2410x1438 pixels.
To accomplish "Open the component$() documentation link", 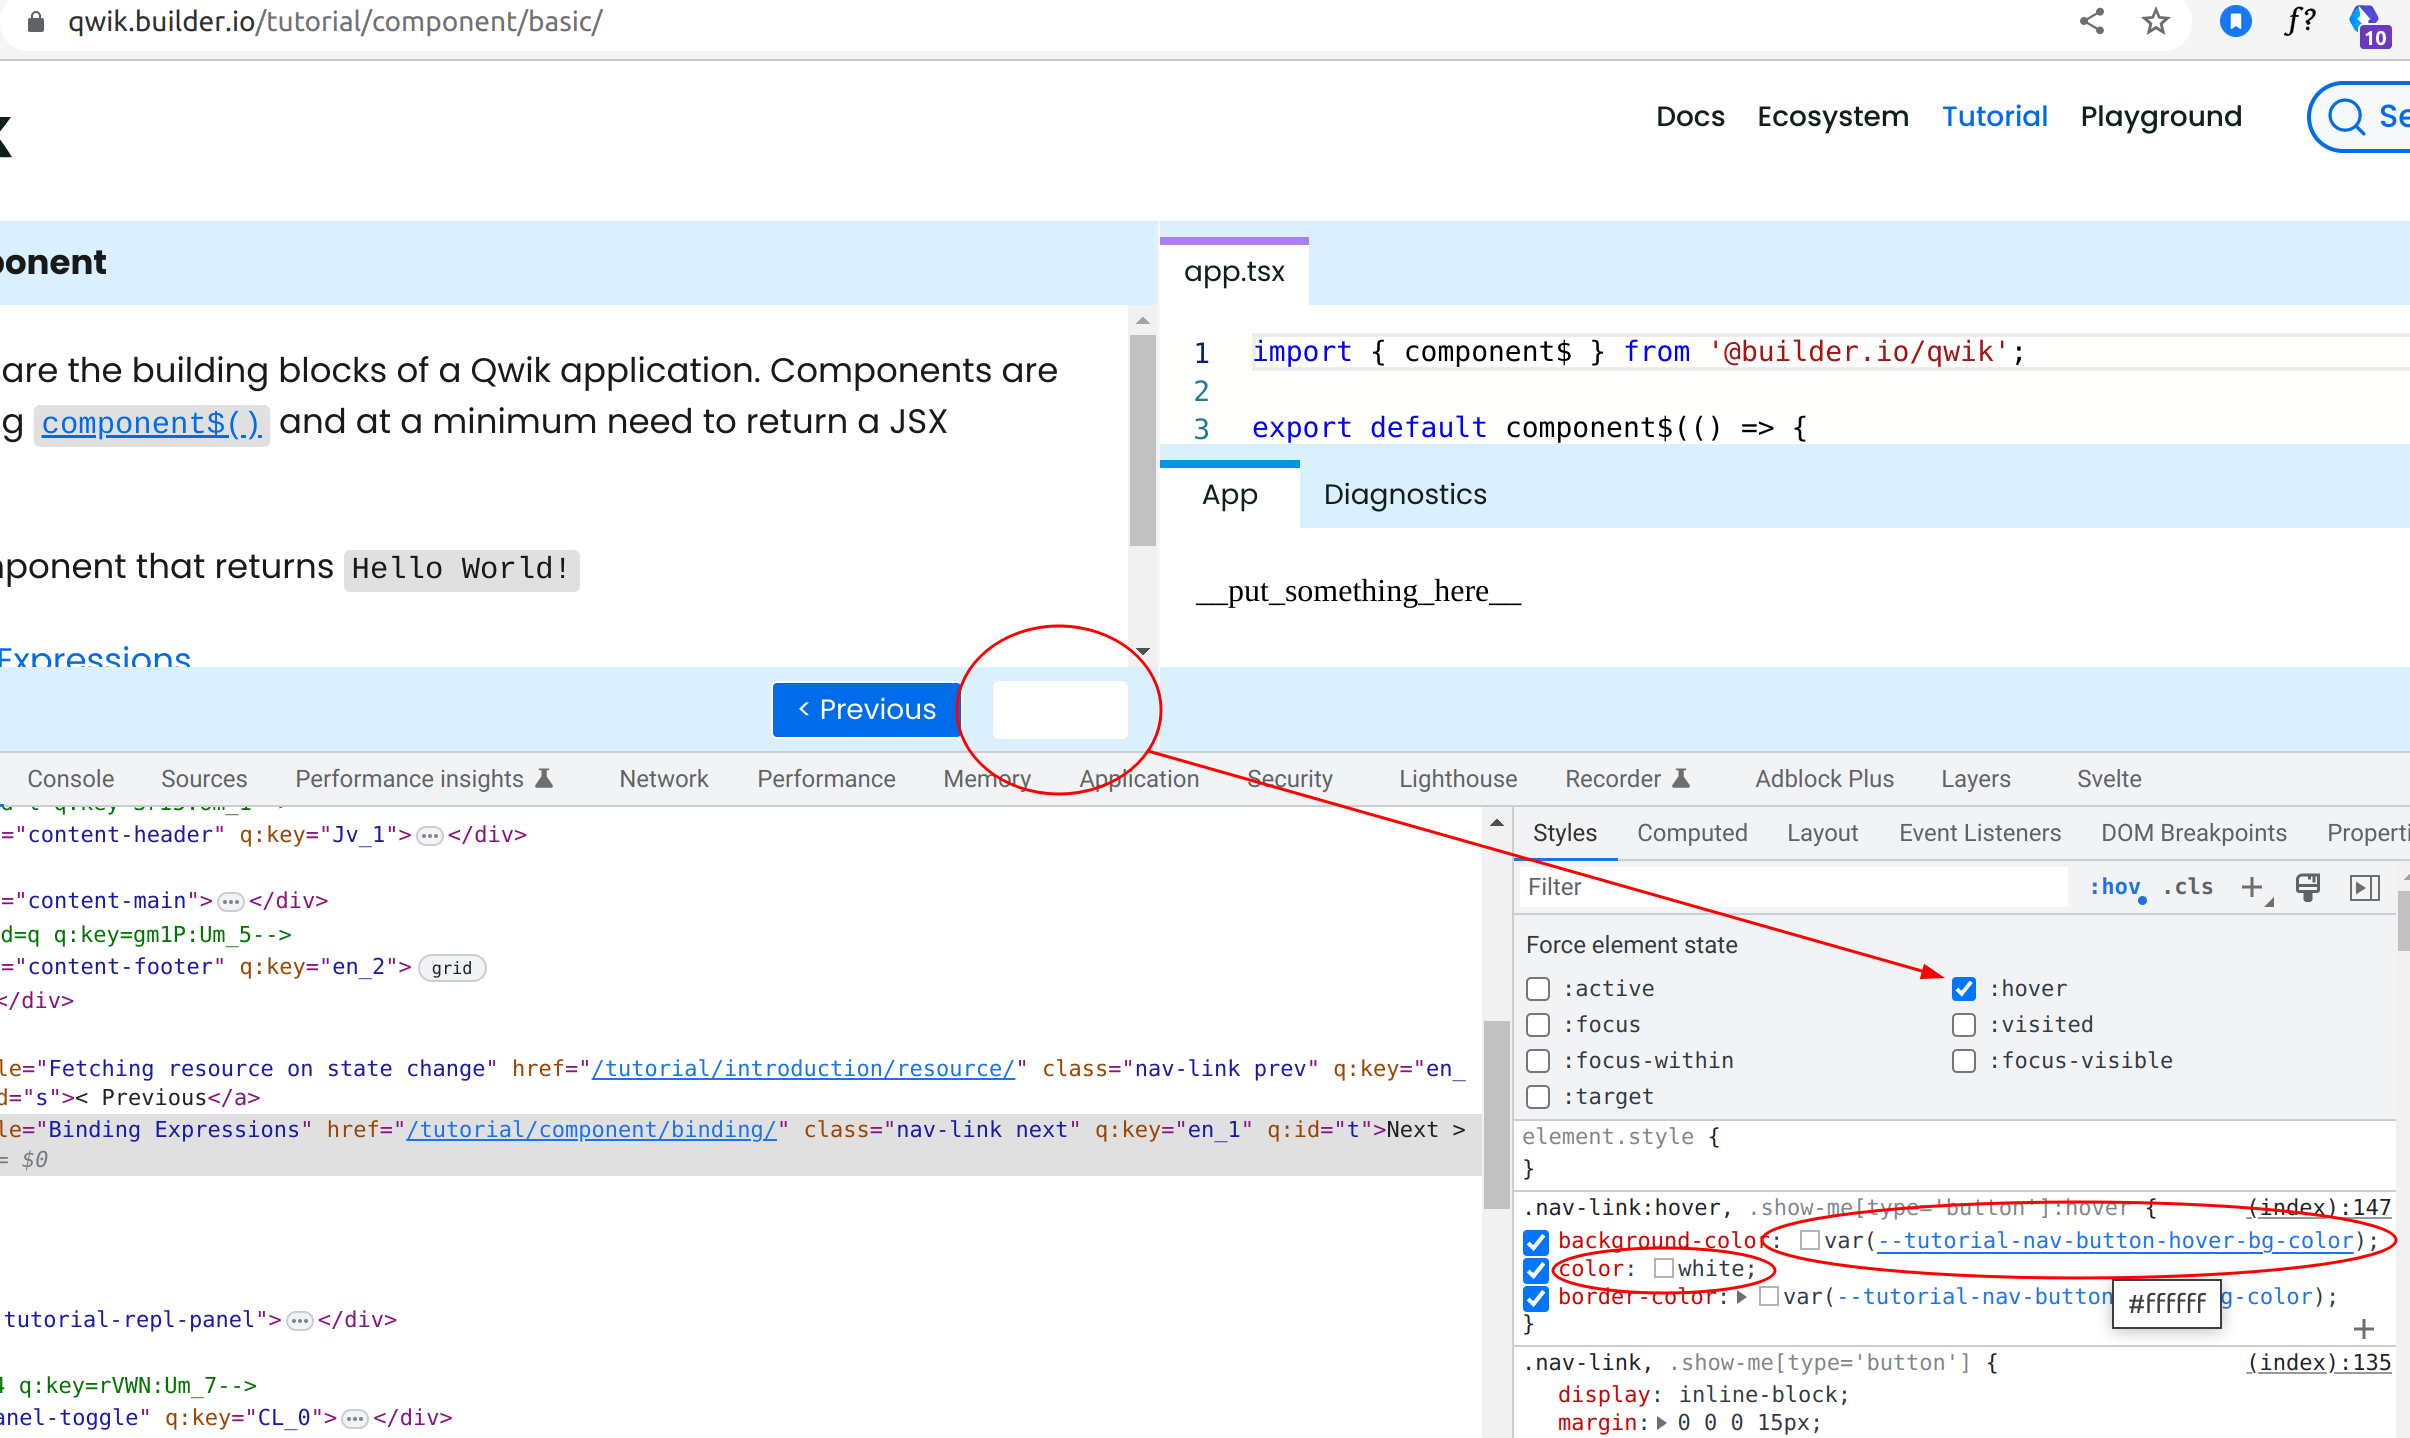I will [151, 423].
